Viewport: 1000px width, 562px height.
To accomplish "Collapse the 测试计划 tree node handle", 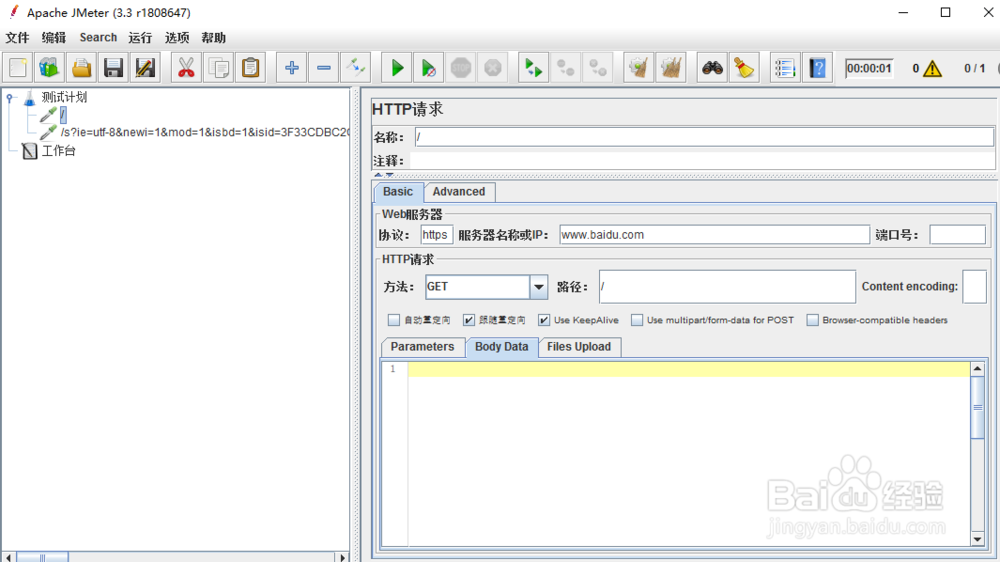I will click(x=10, y=98).
